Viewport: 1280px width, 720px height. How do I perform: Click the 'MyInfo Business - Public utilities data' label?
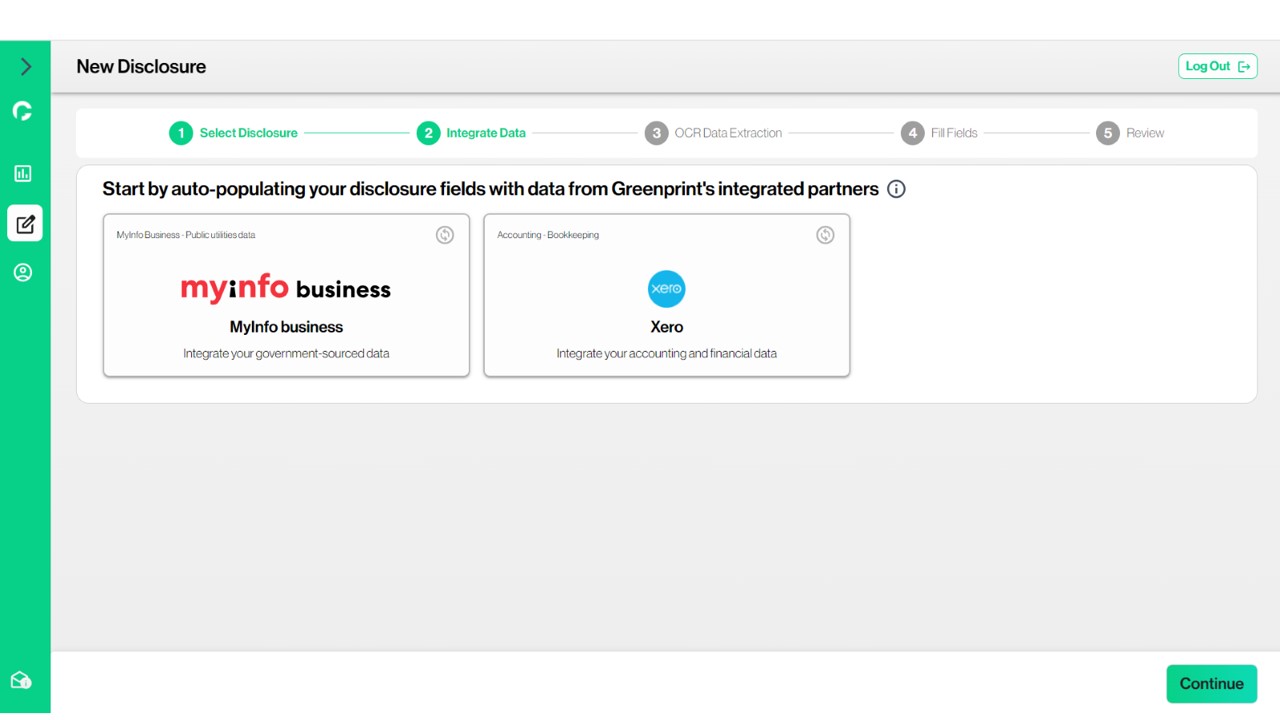pyautogui.click(x=186, y=235)
